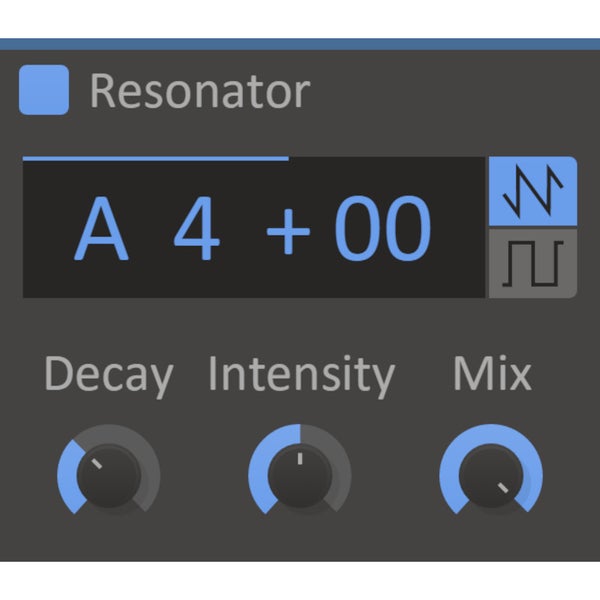Click the Intensity knob

tap(300, 476)
